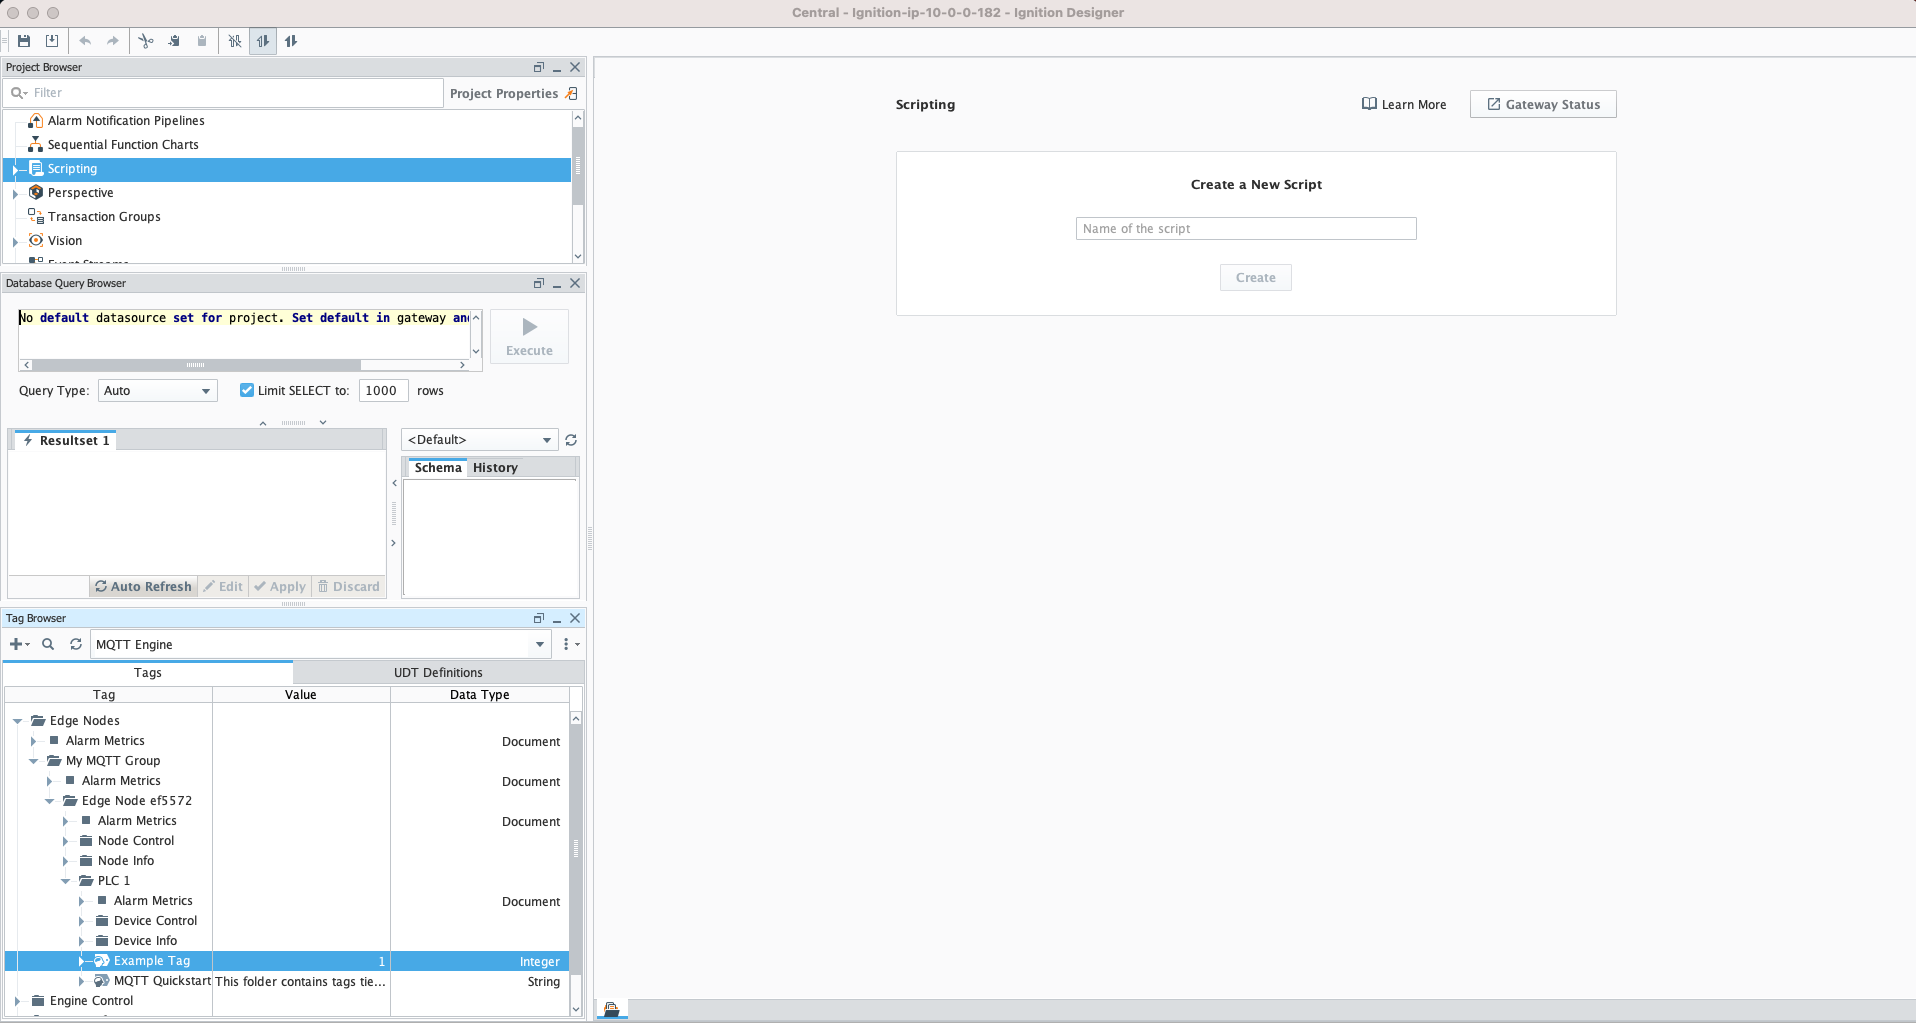This screenshot has width=1916, height=1023.
Task: Switch to the UDT Definitions tab
Action: click(x=438, y=673)
